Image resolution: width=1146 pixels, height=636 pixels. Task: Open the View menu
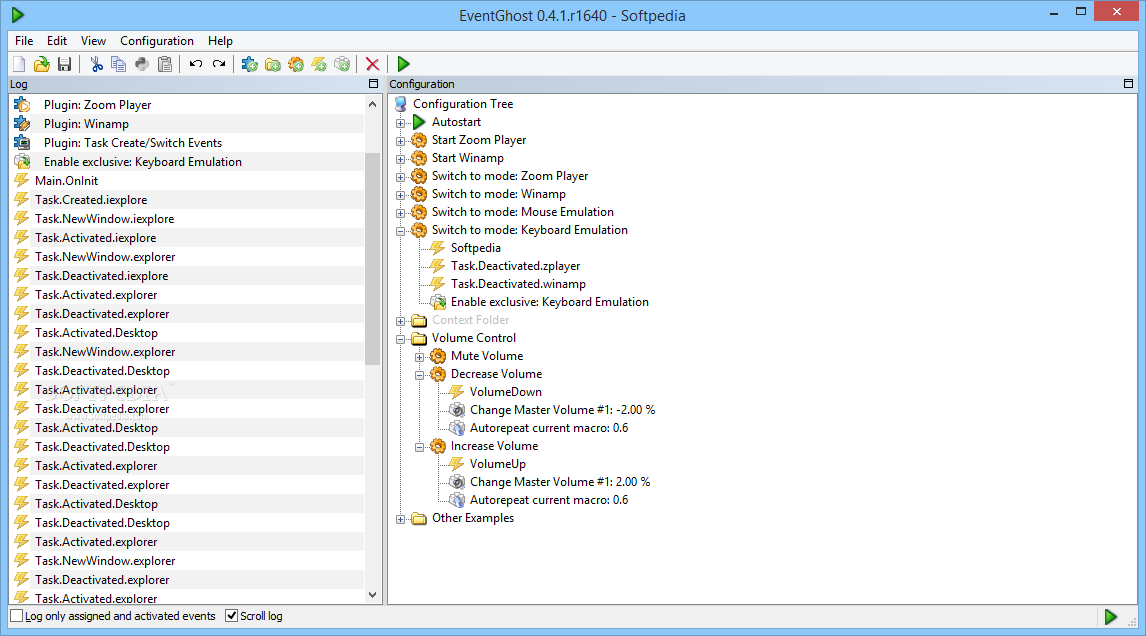(93, 41)
